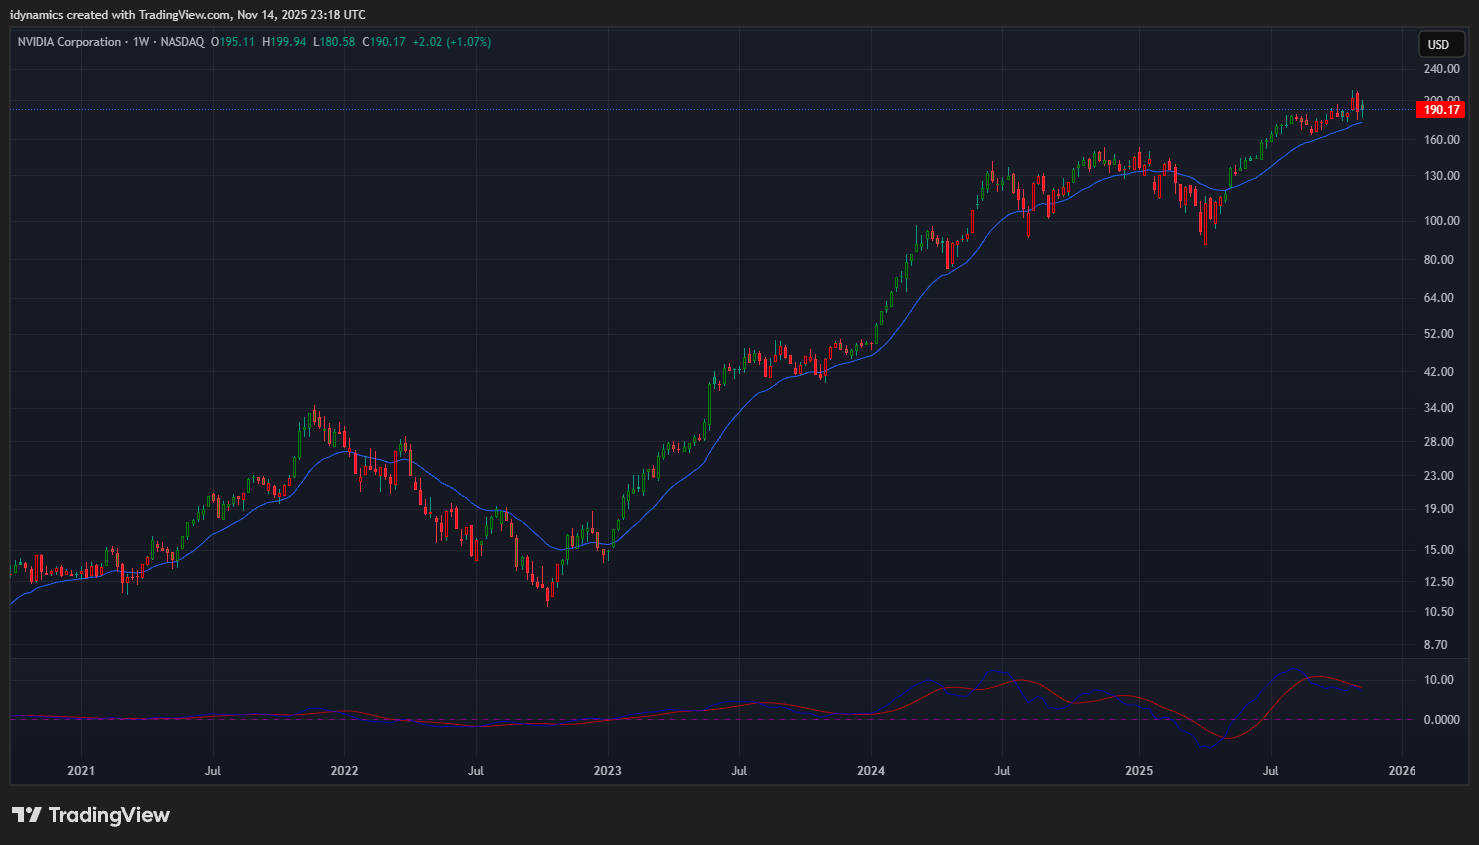Click the 0.0000 indicator scale label
The image size is (1479, 845).
coord(1441,720)
